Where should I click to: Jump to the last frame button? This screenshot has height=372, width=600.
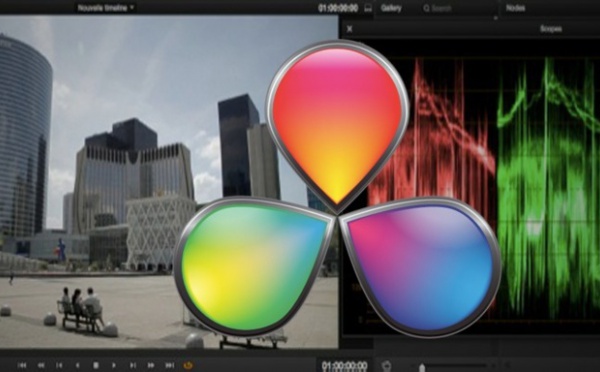170,365
